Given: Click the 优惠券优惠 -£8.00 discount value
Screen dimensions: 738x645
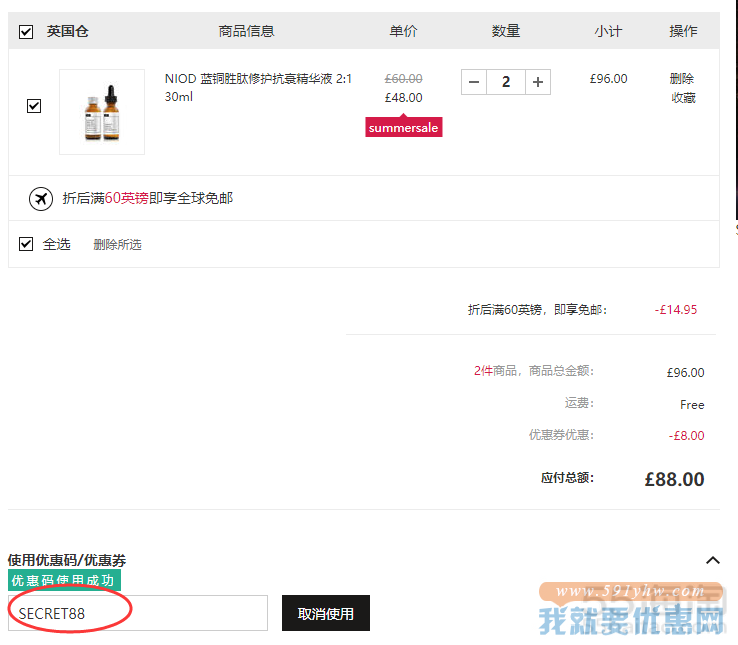Looking at the screenshot, I should pyautogui.click(x=686, y=435).
